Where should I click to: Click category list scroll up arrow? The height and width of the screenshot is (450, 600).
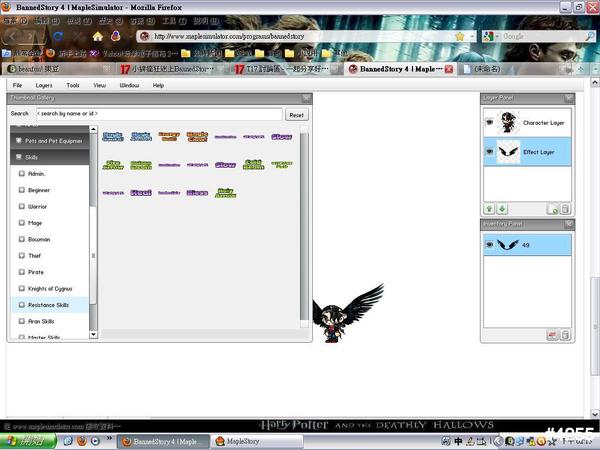(x=93, y=130)
